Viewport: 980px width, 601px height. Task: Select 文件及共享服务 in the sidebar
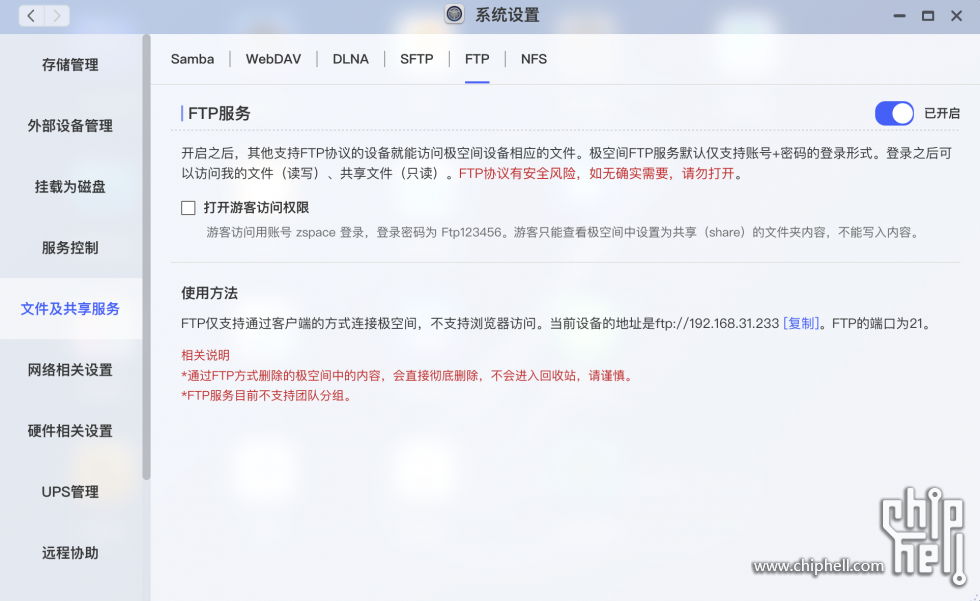point(70,309)
